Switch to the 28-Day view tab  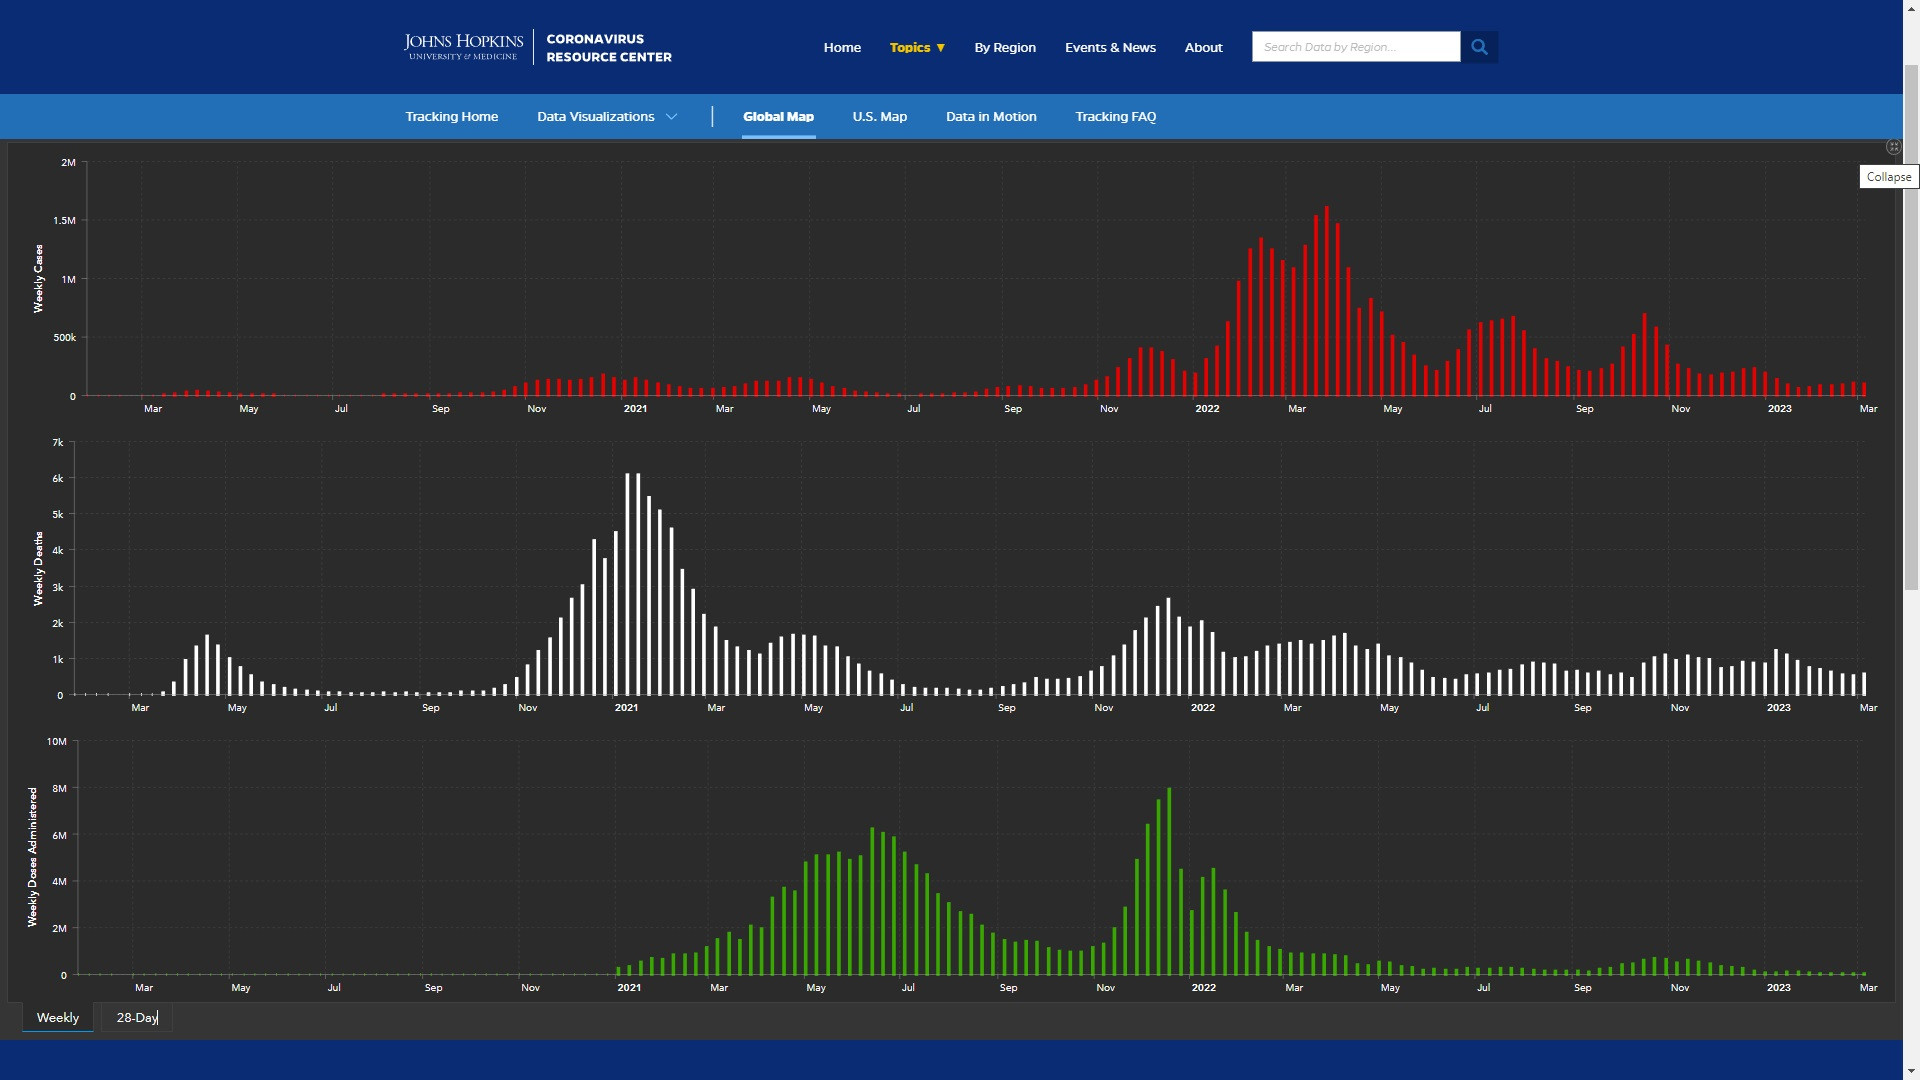coord(137,1018)
